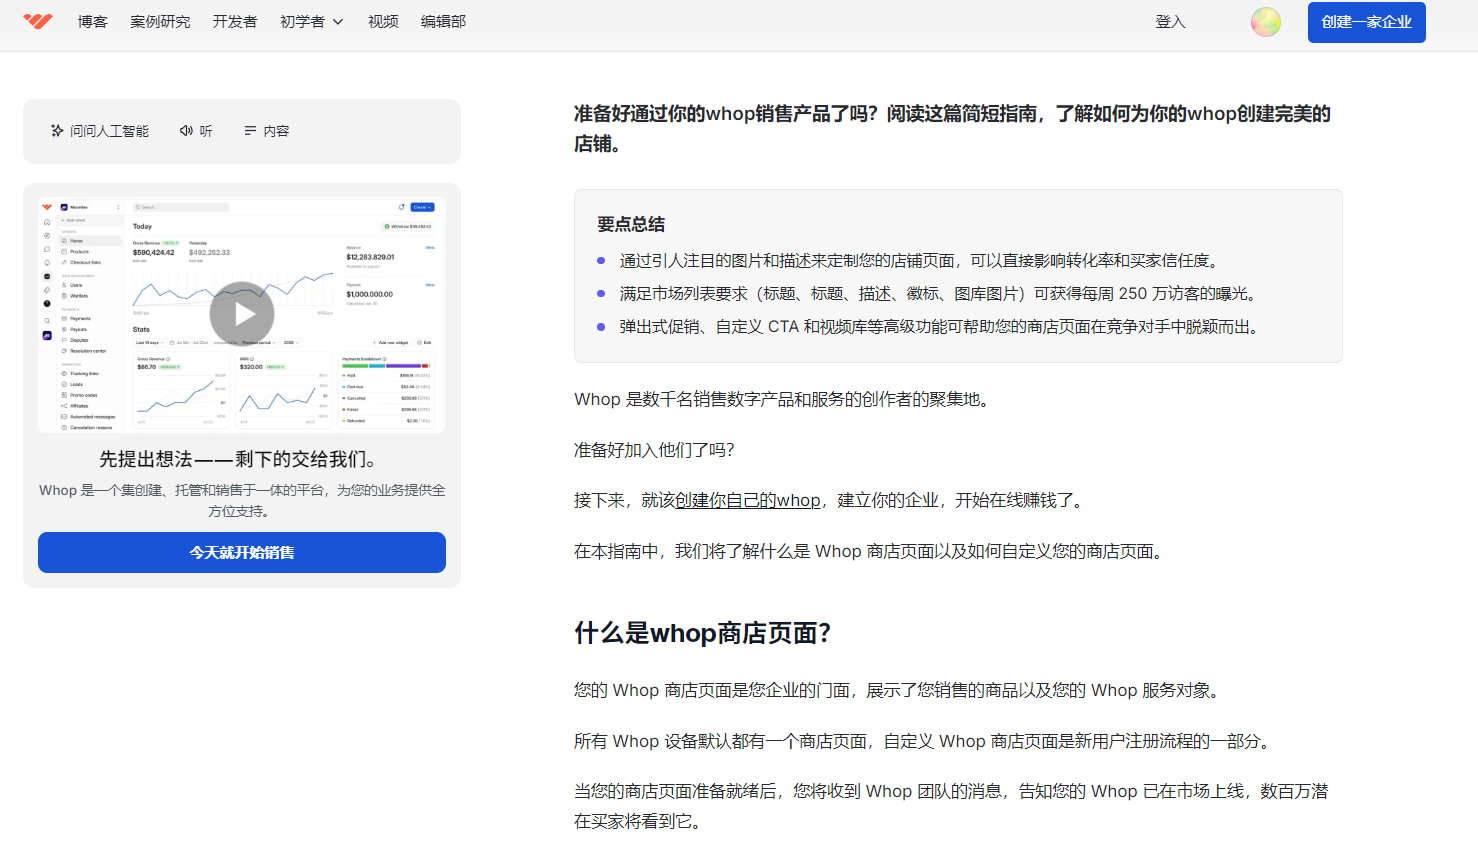Click the line 准备好加入他们了吗？

[x=655, y=450]
